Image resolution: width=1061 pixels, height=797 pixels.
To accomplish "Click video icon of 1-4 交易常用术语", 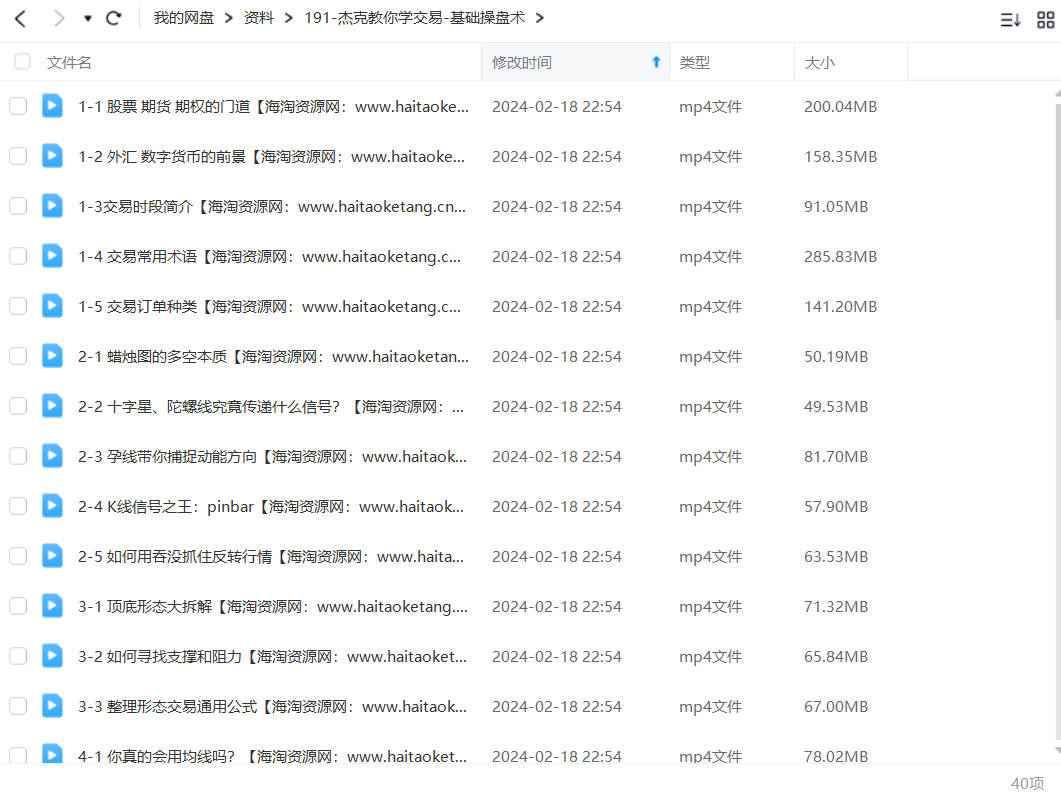I will [52, 256].
